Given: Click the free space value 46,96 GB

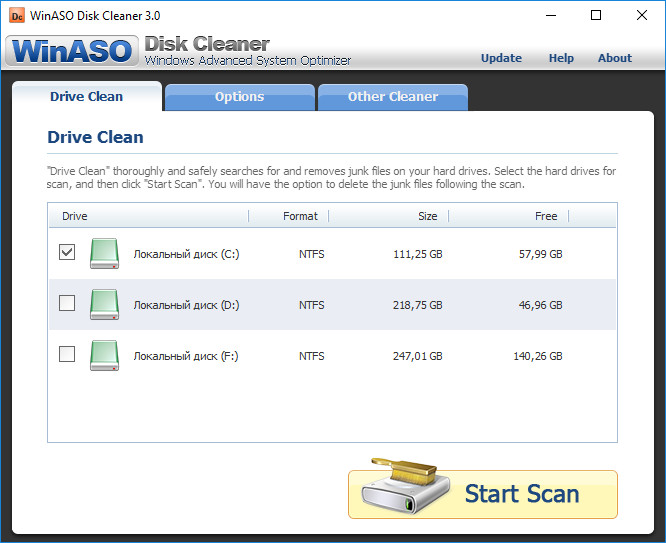Looking at the screenshot, I should (x=541, y=305).
